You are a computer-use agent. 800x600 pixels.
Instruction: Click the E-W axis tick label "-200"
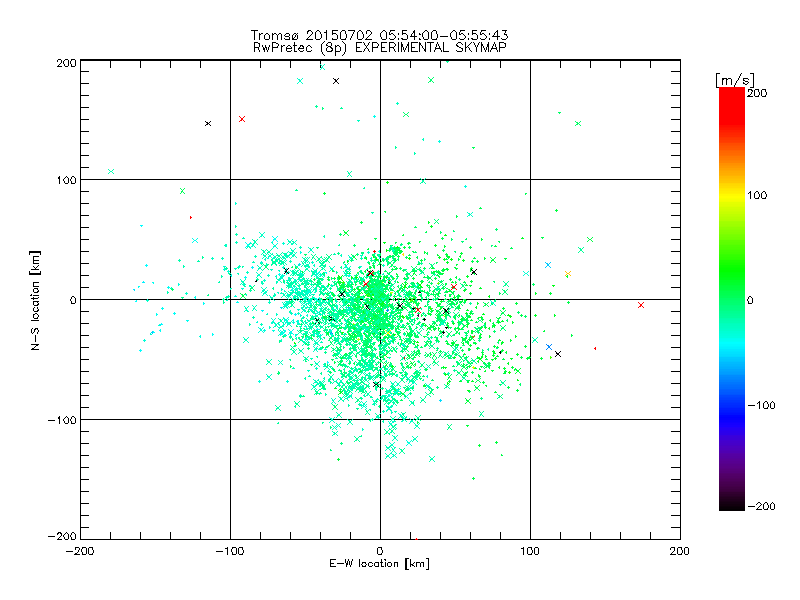click(x=80, y=551)
